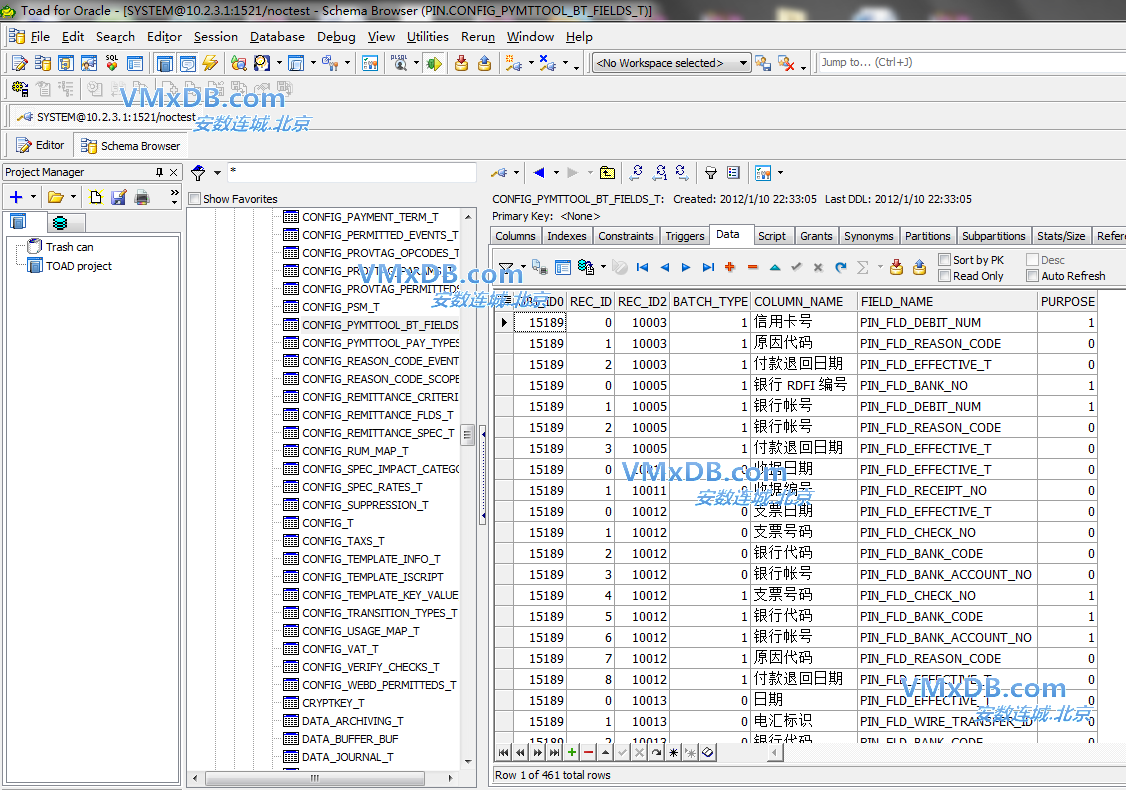
Task: Enable the Auto Refresh checkbox
Action: [x=1033, y=276]
